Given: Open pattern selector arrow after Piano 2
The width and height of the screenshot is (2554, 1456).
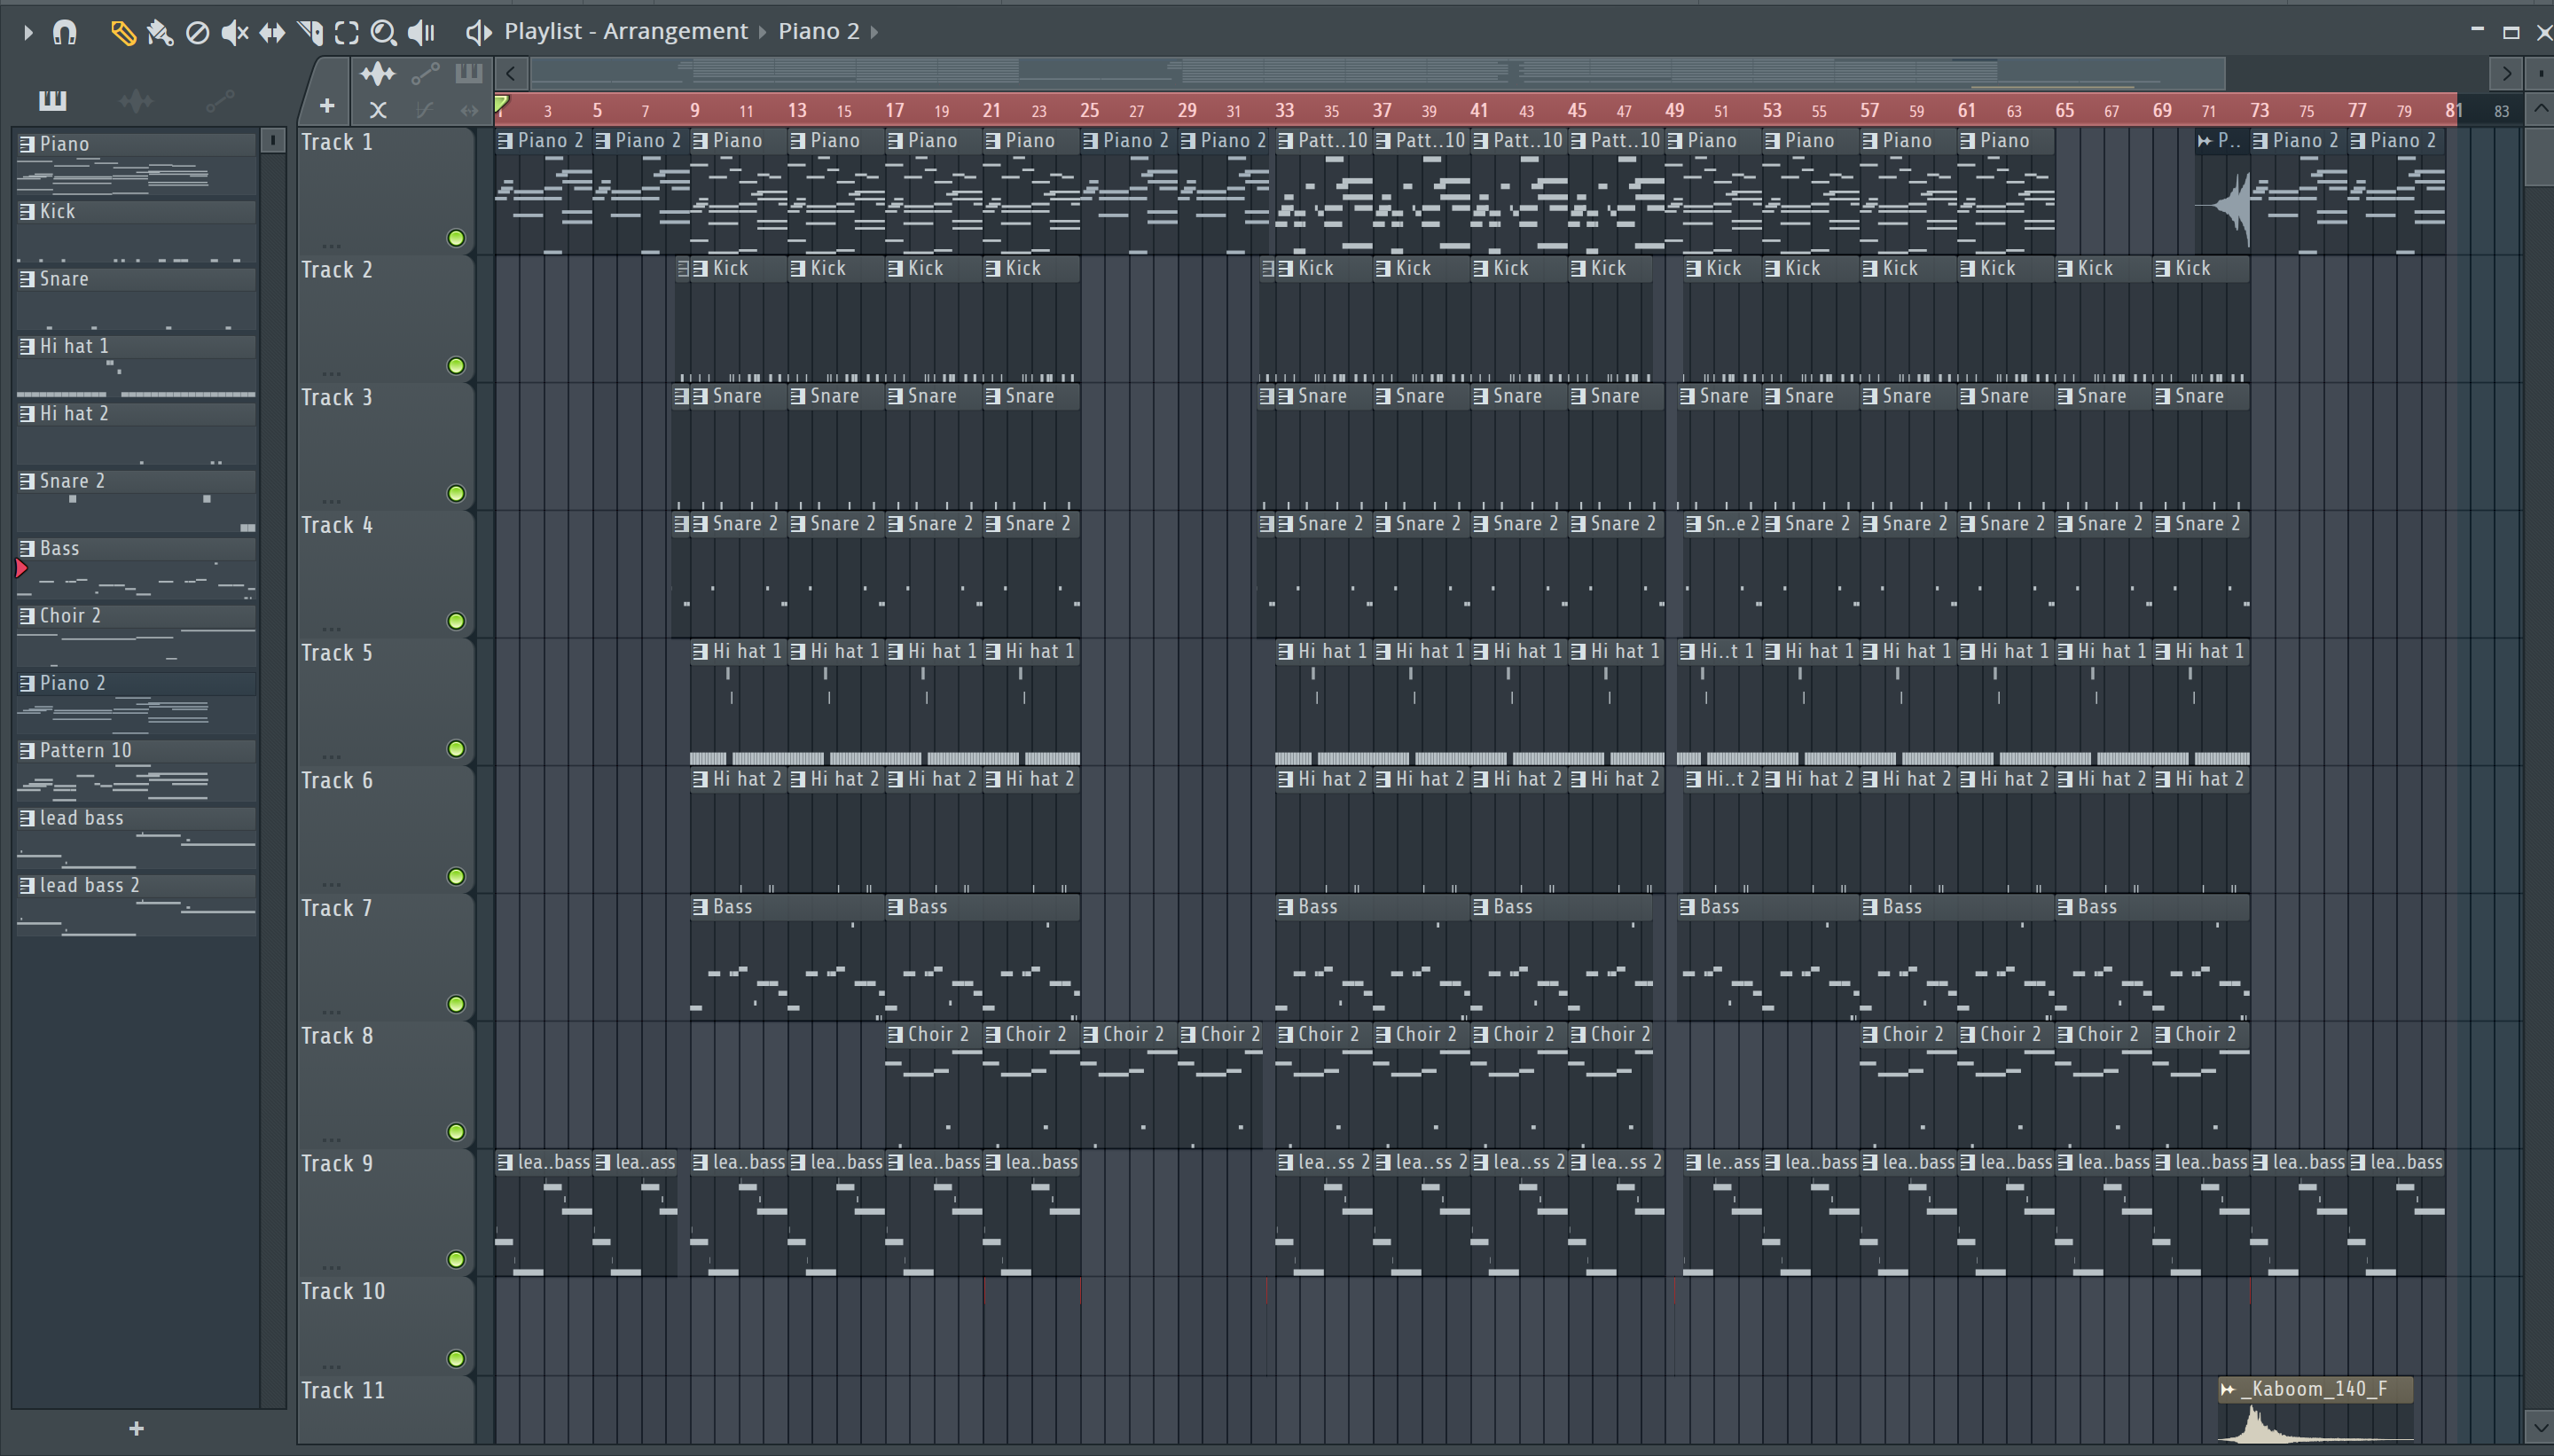Looking at the screenshot, I should 874,32.
